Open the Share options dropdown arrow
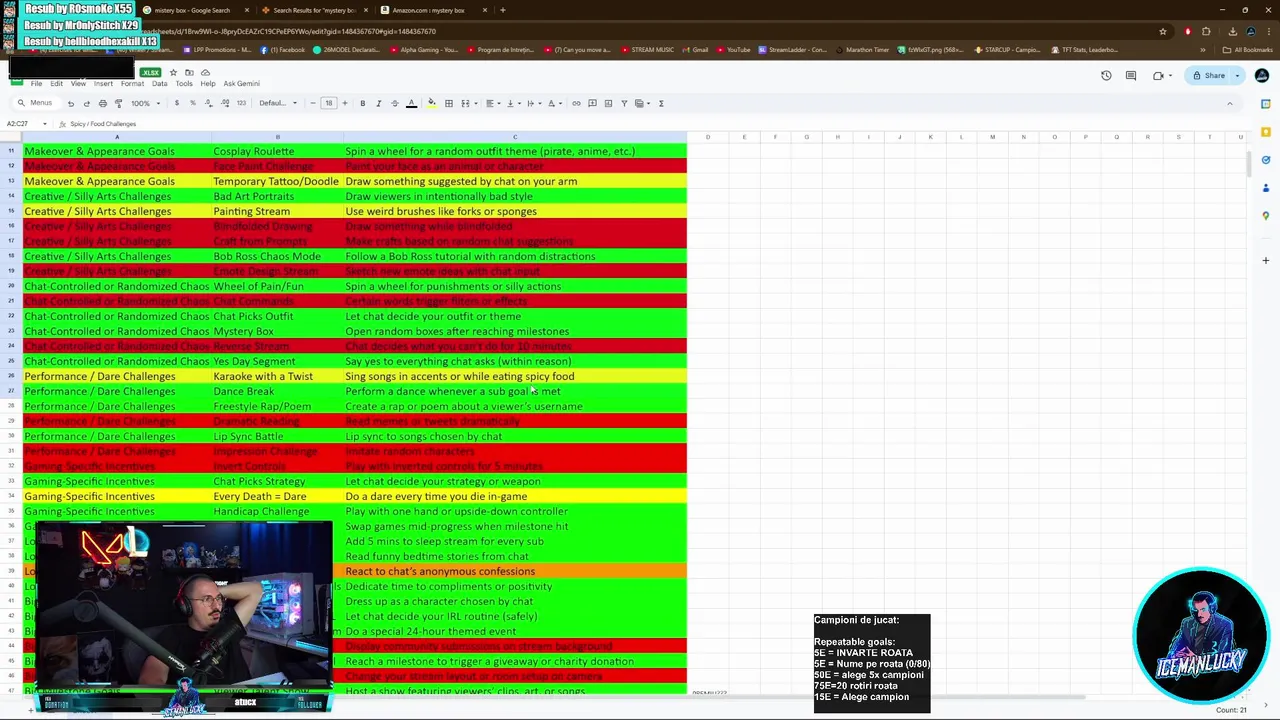Screen dimensions: 1280x720 coord(1237,76)
